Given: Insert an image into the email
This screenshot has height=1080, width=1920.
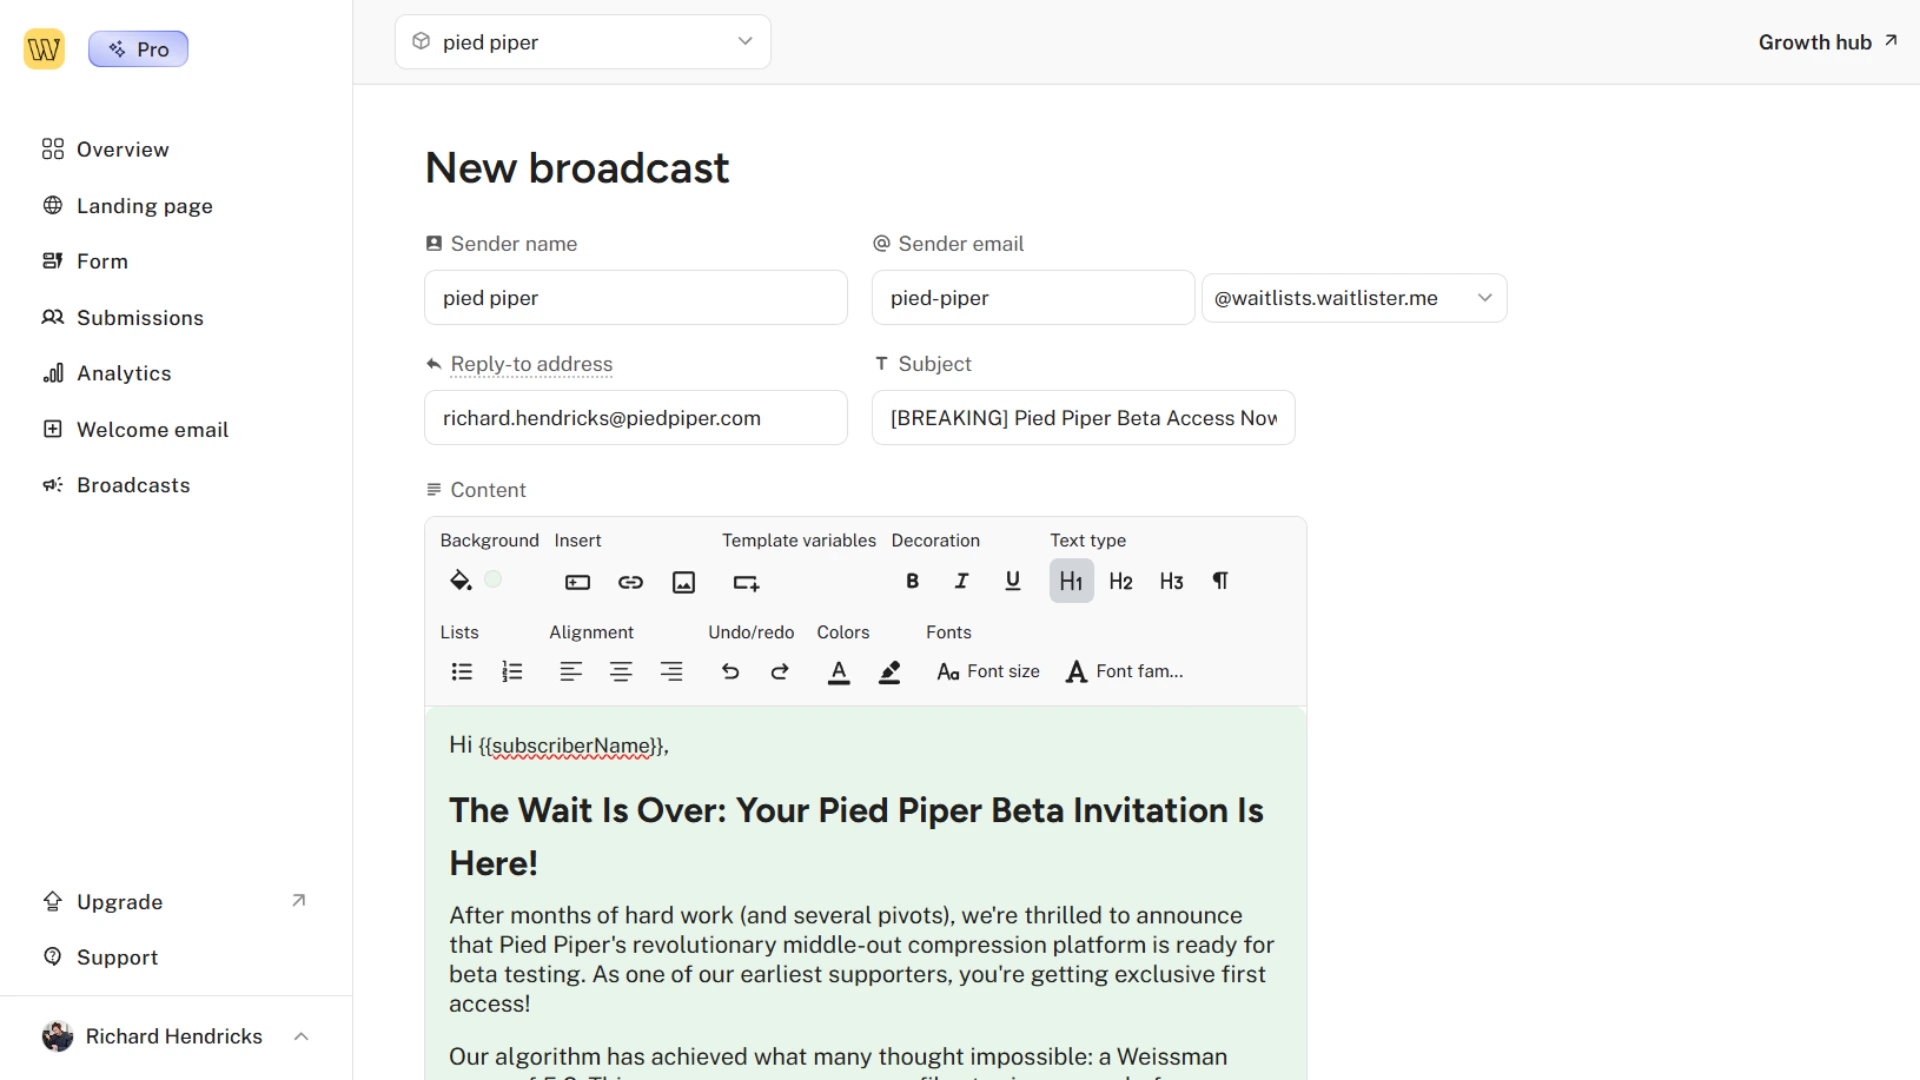Looking at the screenshot, I should click(x=684, y=581).
